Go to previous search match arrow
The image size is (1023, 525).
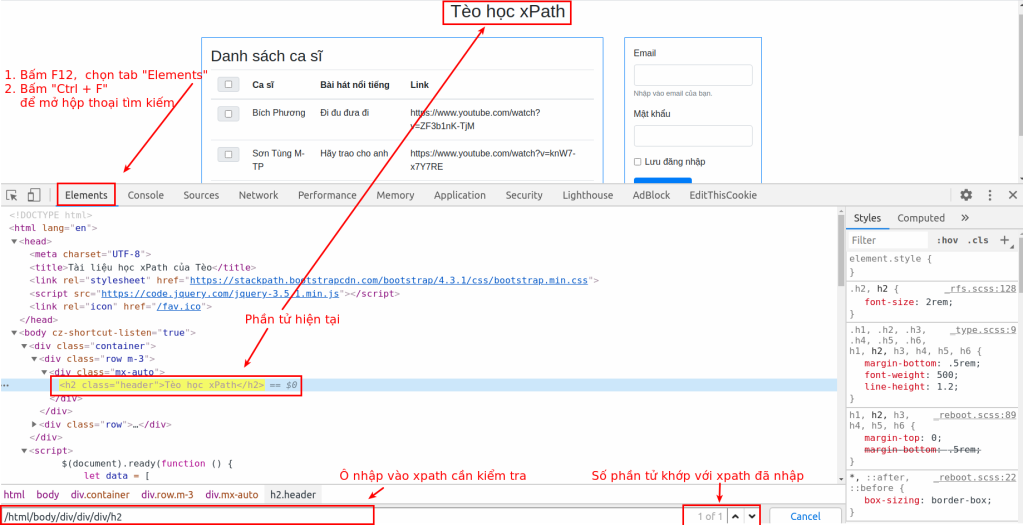(735, 517)
